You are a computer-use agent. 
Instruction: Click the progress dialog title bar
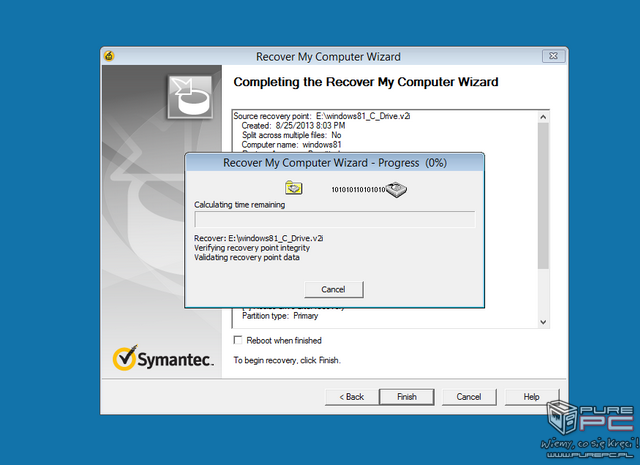point(335,163)
